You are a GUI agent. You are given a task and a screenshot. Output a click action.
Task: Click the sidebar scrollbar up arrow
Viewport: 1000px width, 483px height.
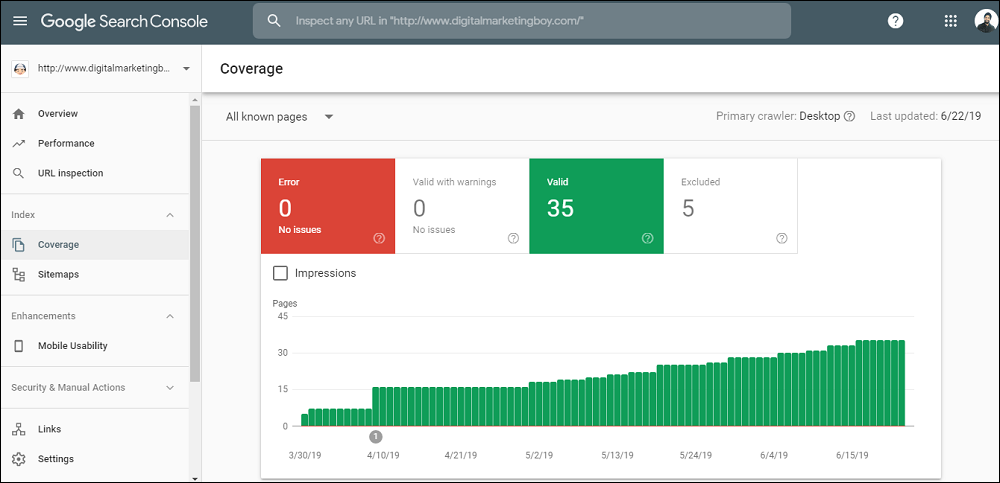coord(195,100)
